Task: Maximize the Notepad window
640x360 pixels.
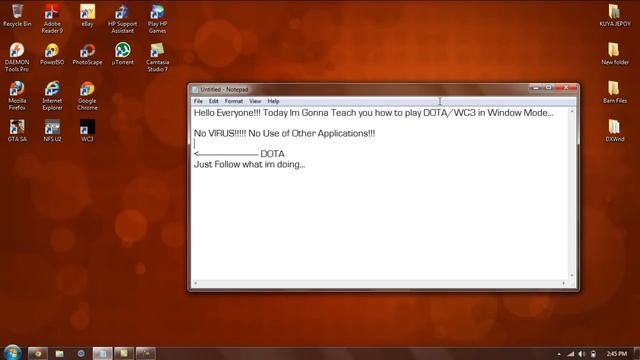Action: (549, 88)
